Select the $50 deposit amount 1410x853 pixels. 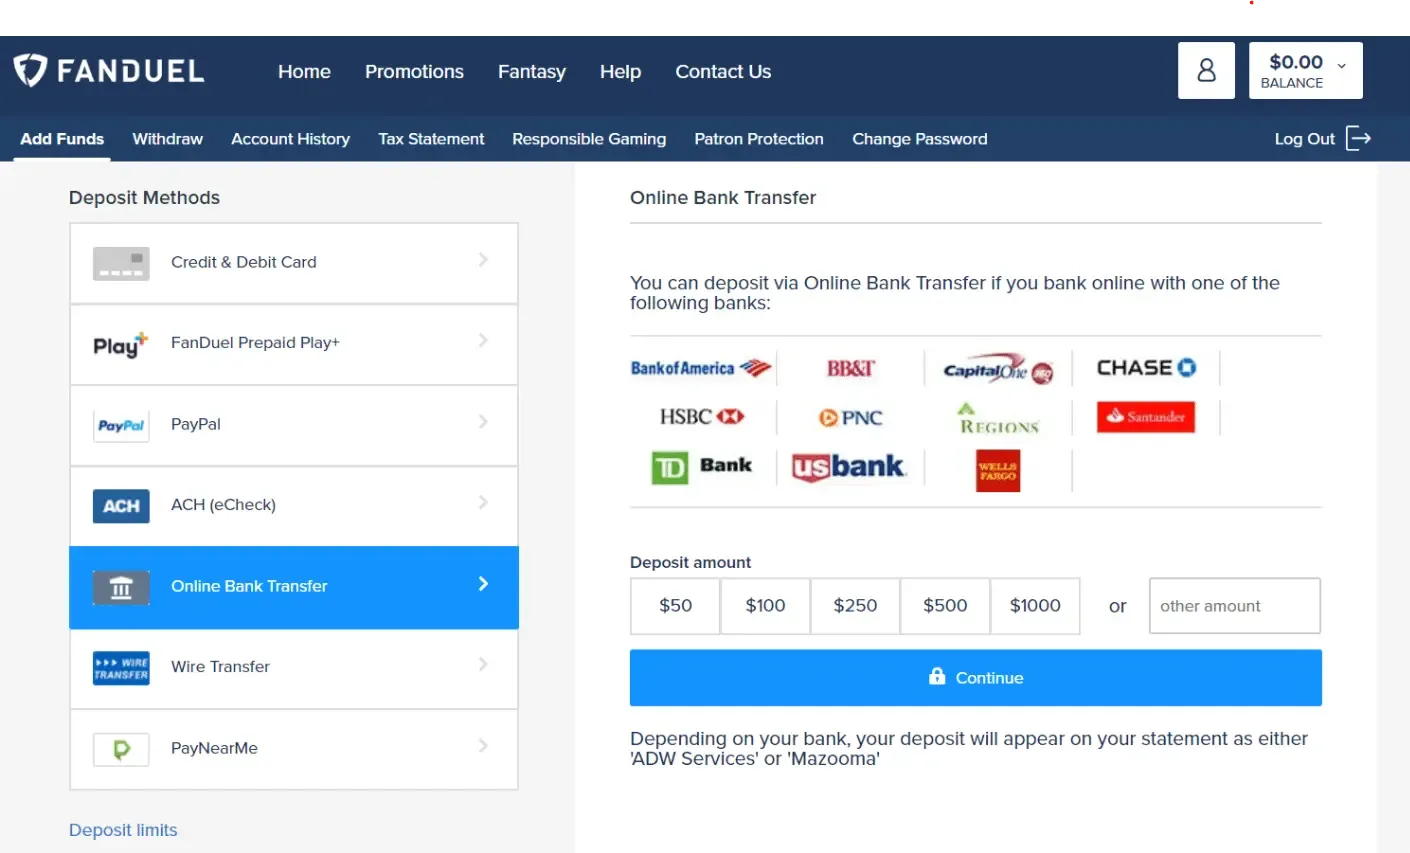pyautogui.click(x=675, y=606)
